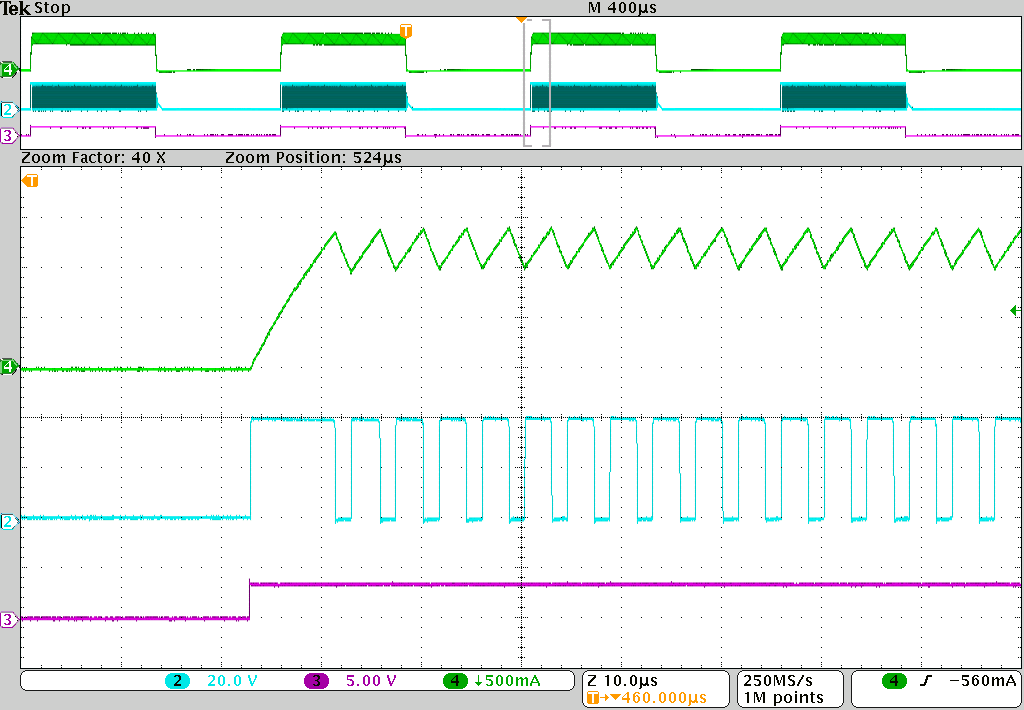1024x710 pixels.
Task: Click channel 4 marker in the overview strip
Action: coord(9,69)
